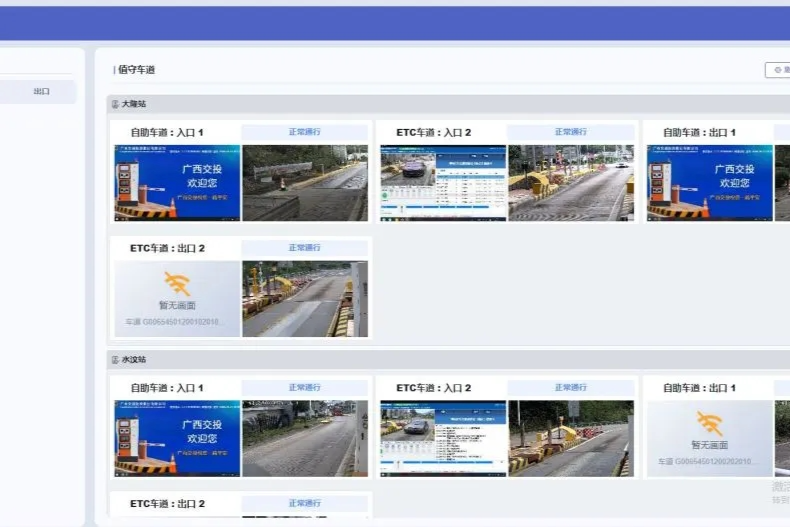
Task: Click 正常通行 status of 水汶站 自助车道 入口 1
Action: pyautogui.click(x=305, y=387)
